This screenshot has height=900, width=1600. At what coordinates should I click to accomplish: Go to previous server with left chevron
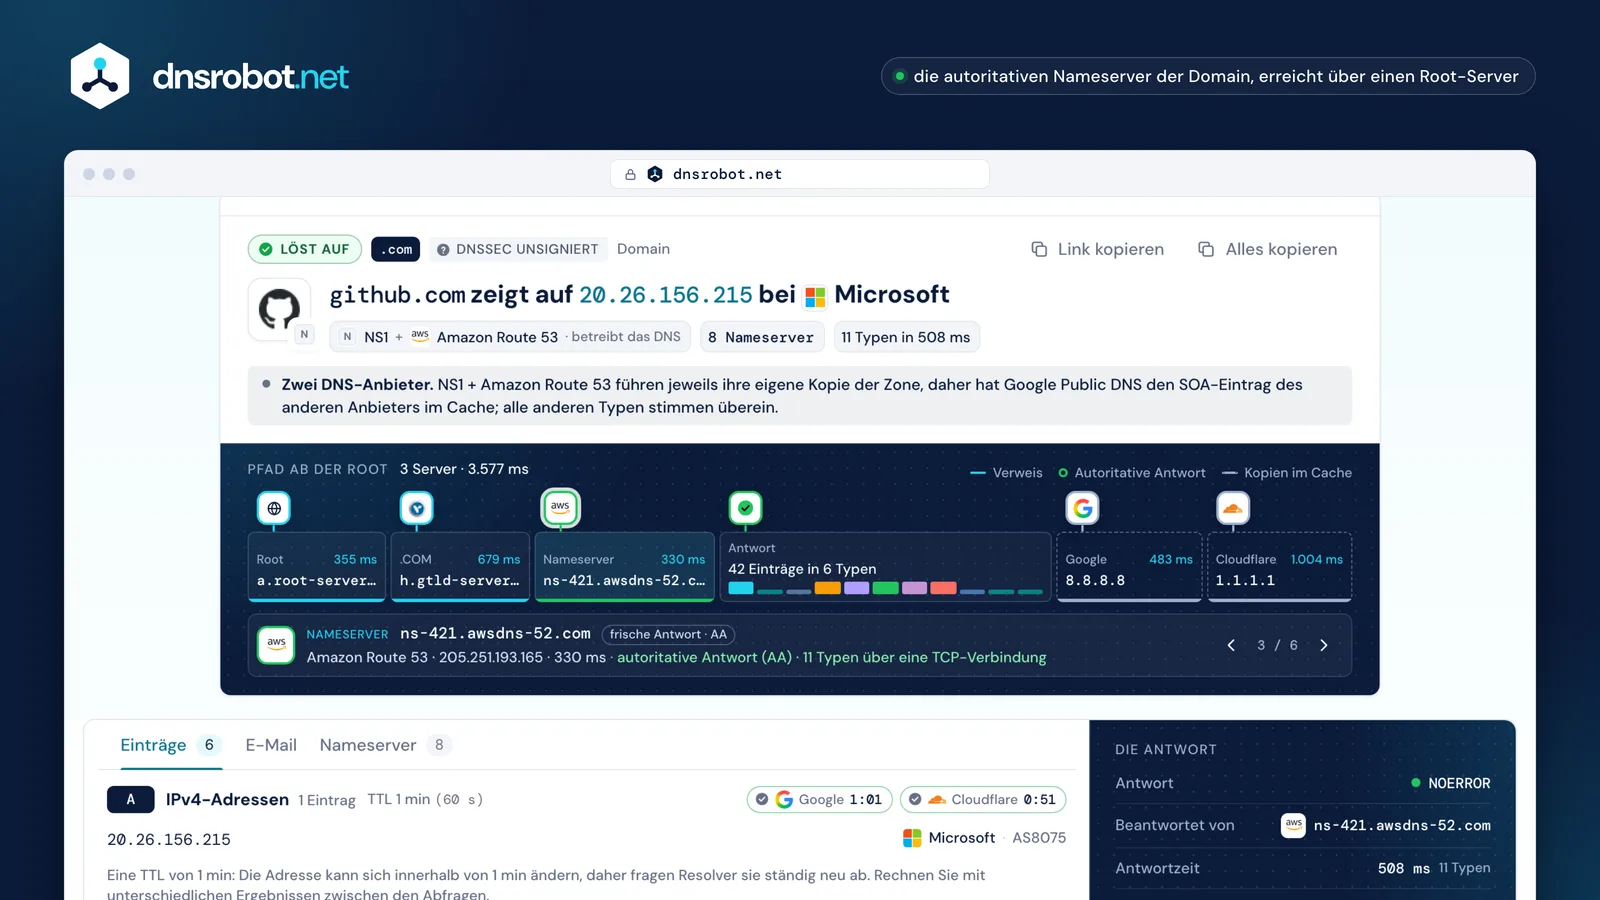[1231, 645]
